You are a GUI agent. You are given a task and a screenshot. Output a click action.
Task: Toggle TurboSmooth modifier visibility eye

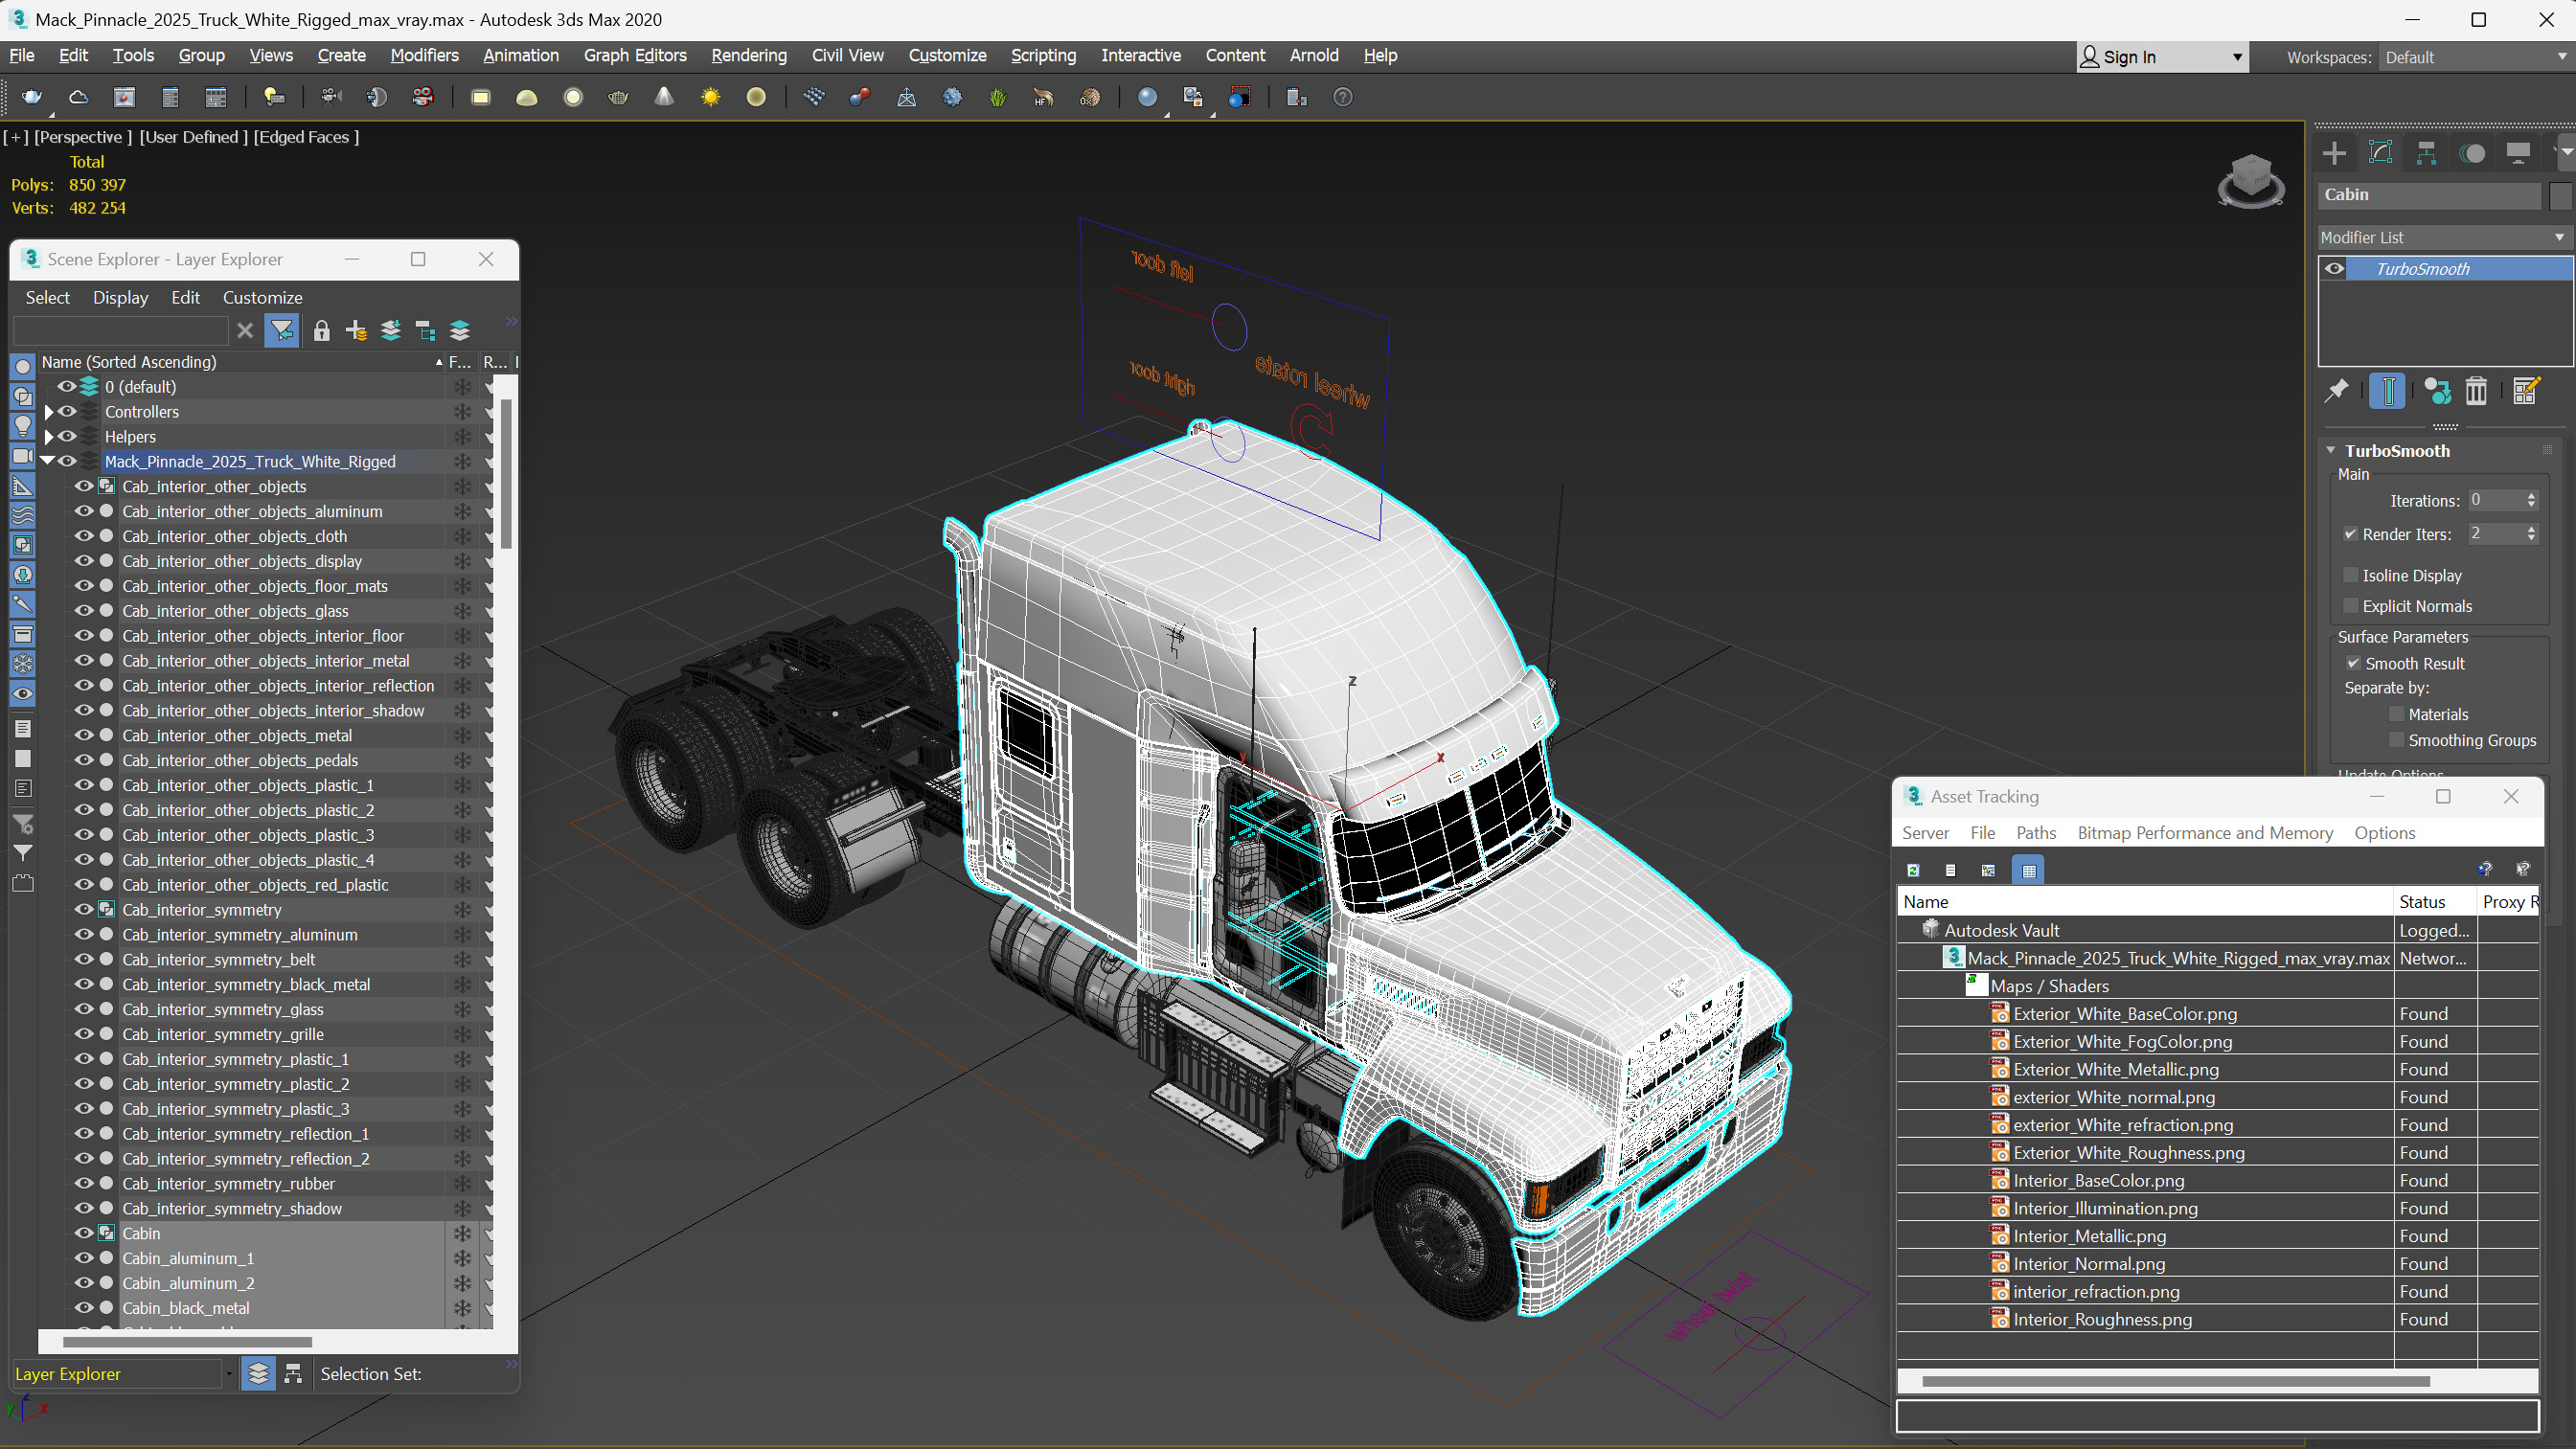click(x=2333, y=268)
